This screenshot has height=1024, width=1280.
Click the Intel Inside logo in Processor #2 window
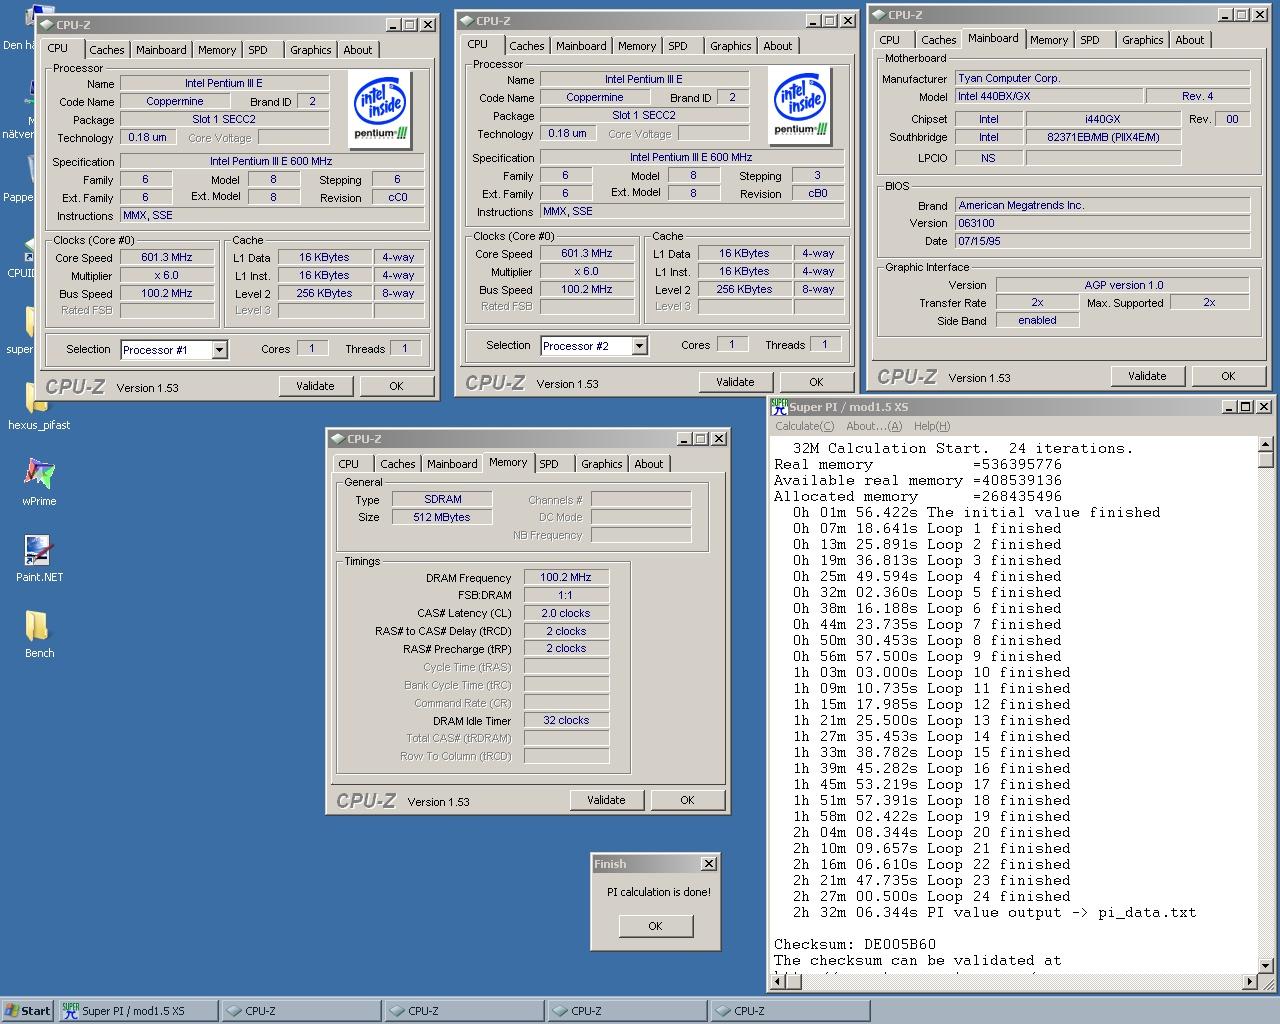[800, 104]
